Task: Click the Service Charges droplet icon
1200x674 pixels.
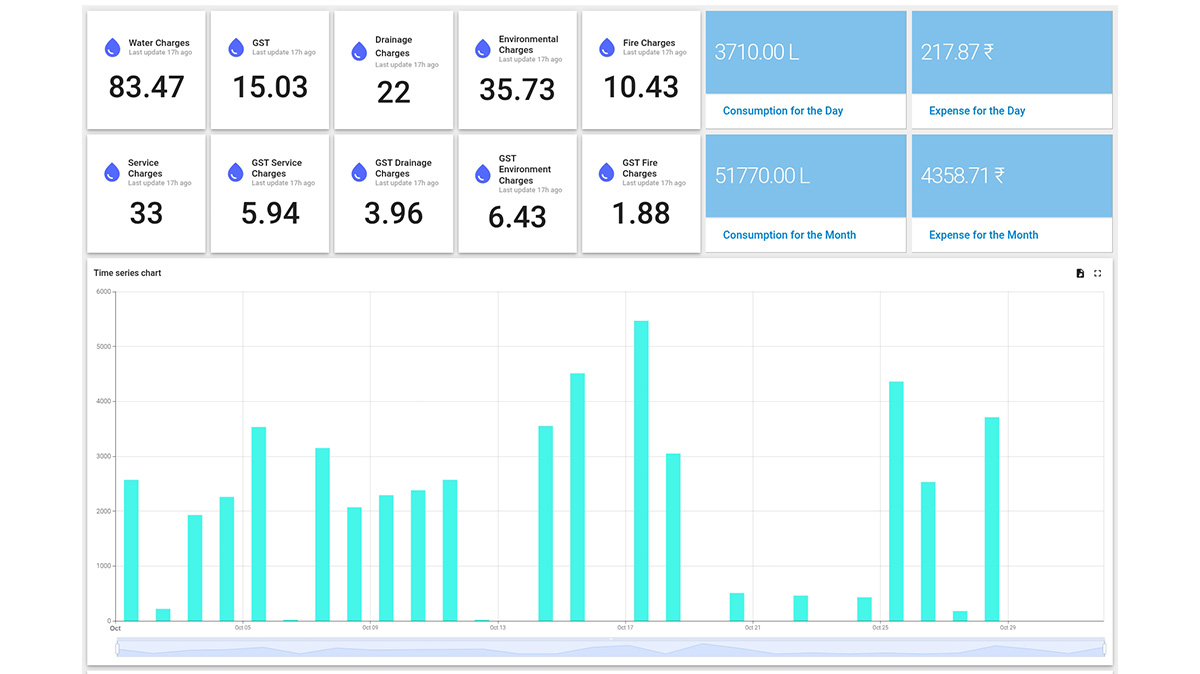Action: coord(112,171)
